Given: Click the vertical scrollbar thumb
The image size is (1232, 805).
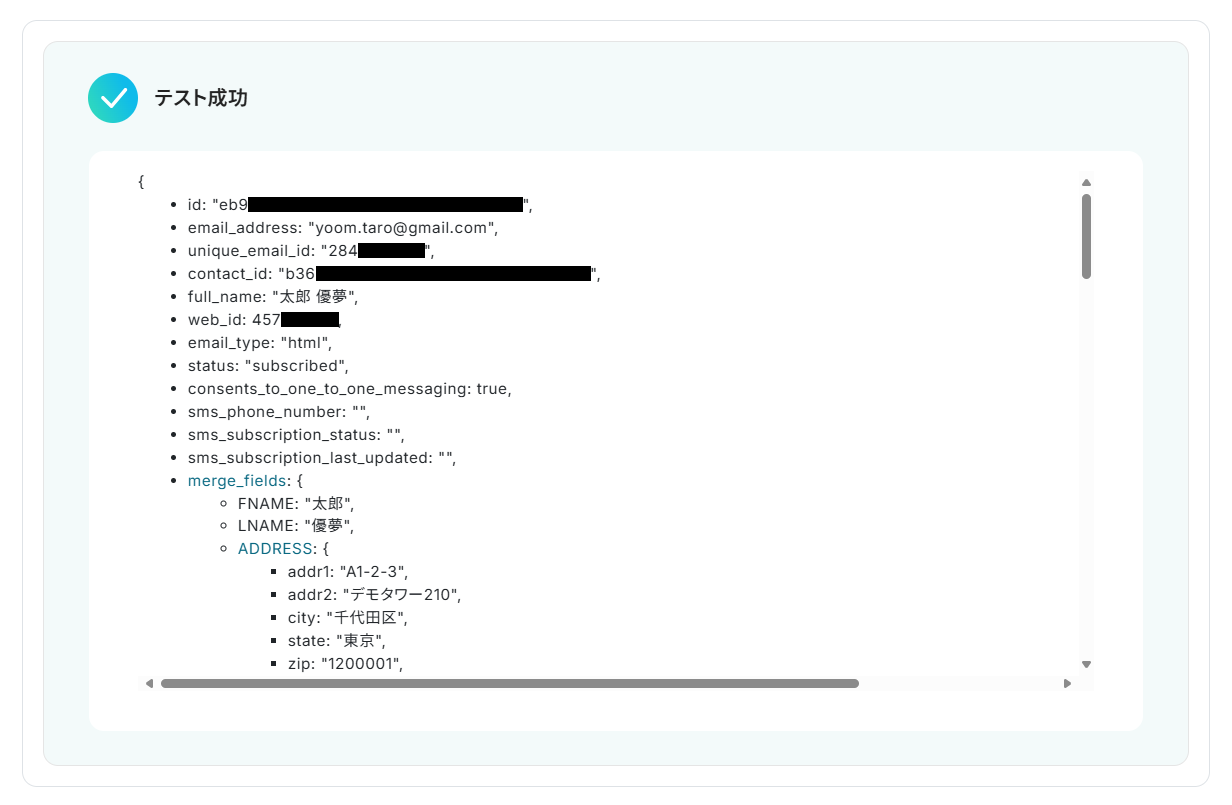Looking at the screenshot, I should tap(1086, 236).
